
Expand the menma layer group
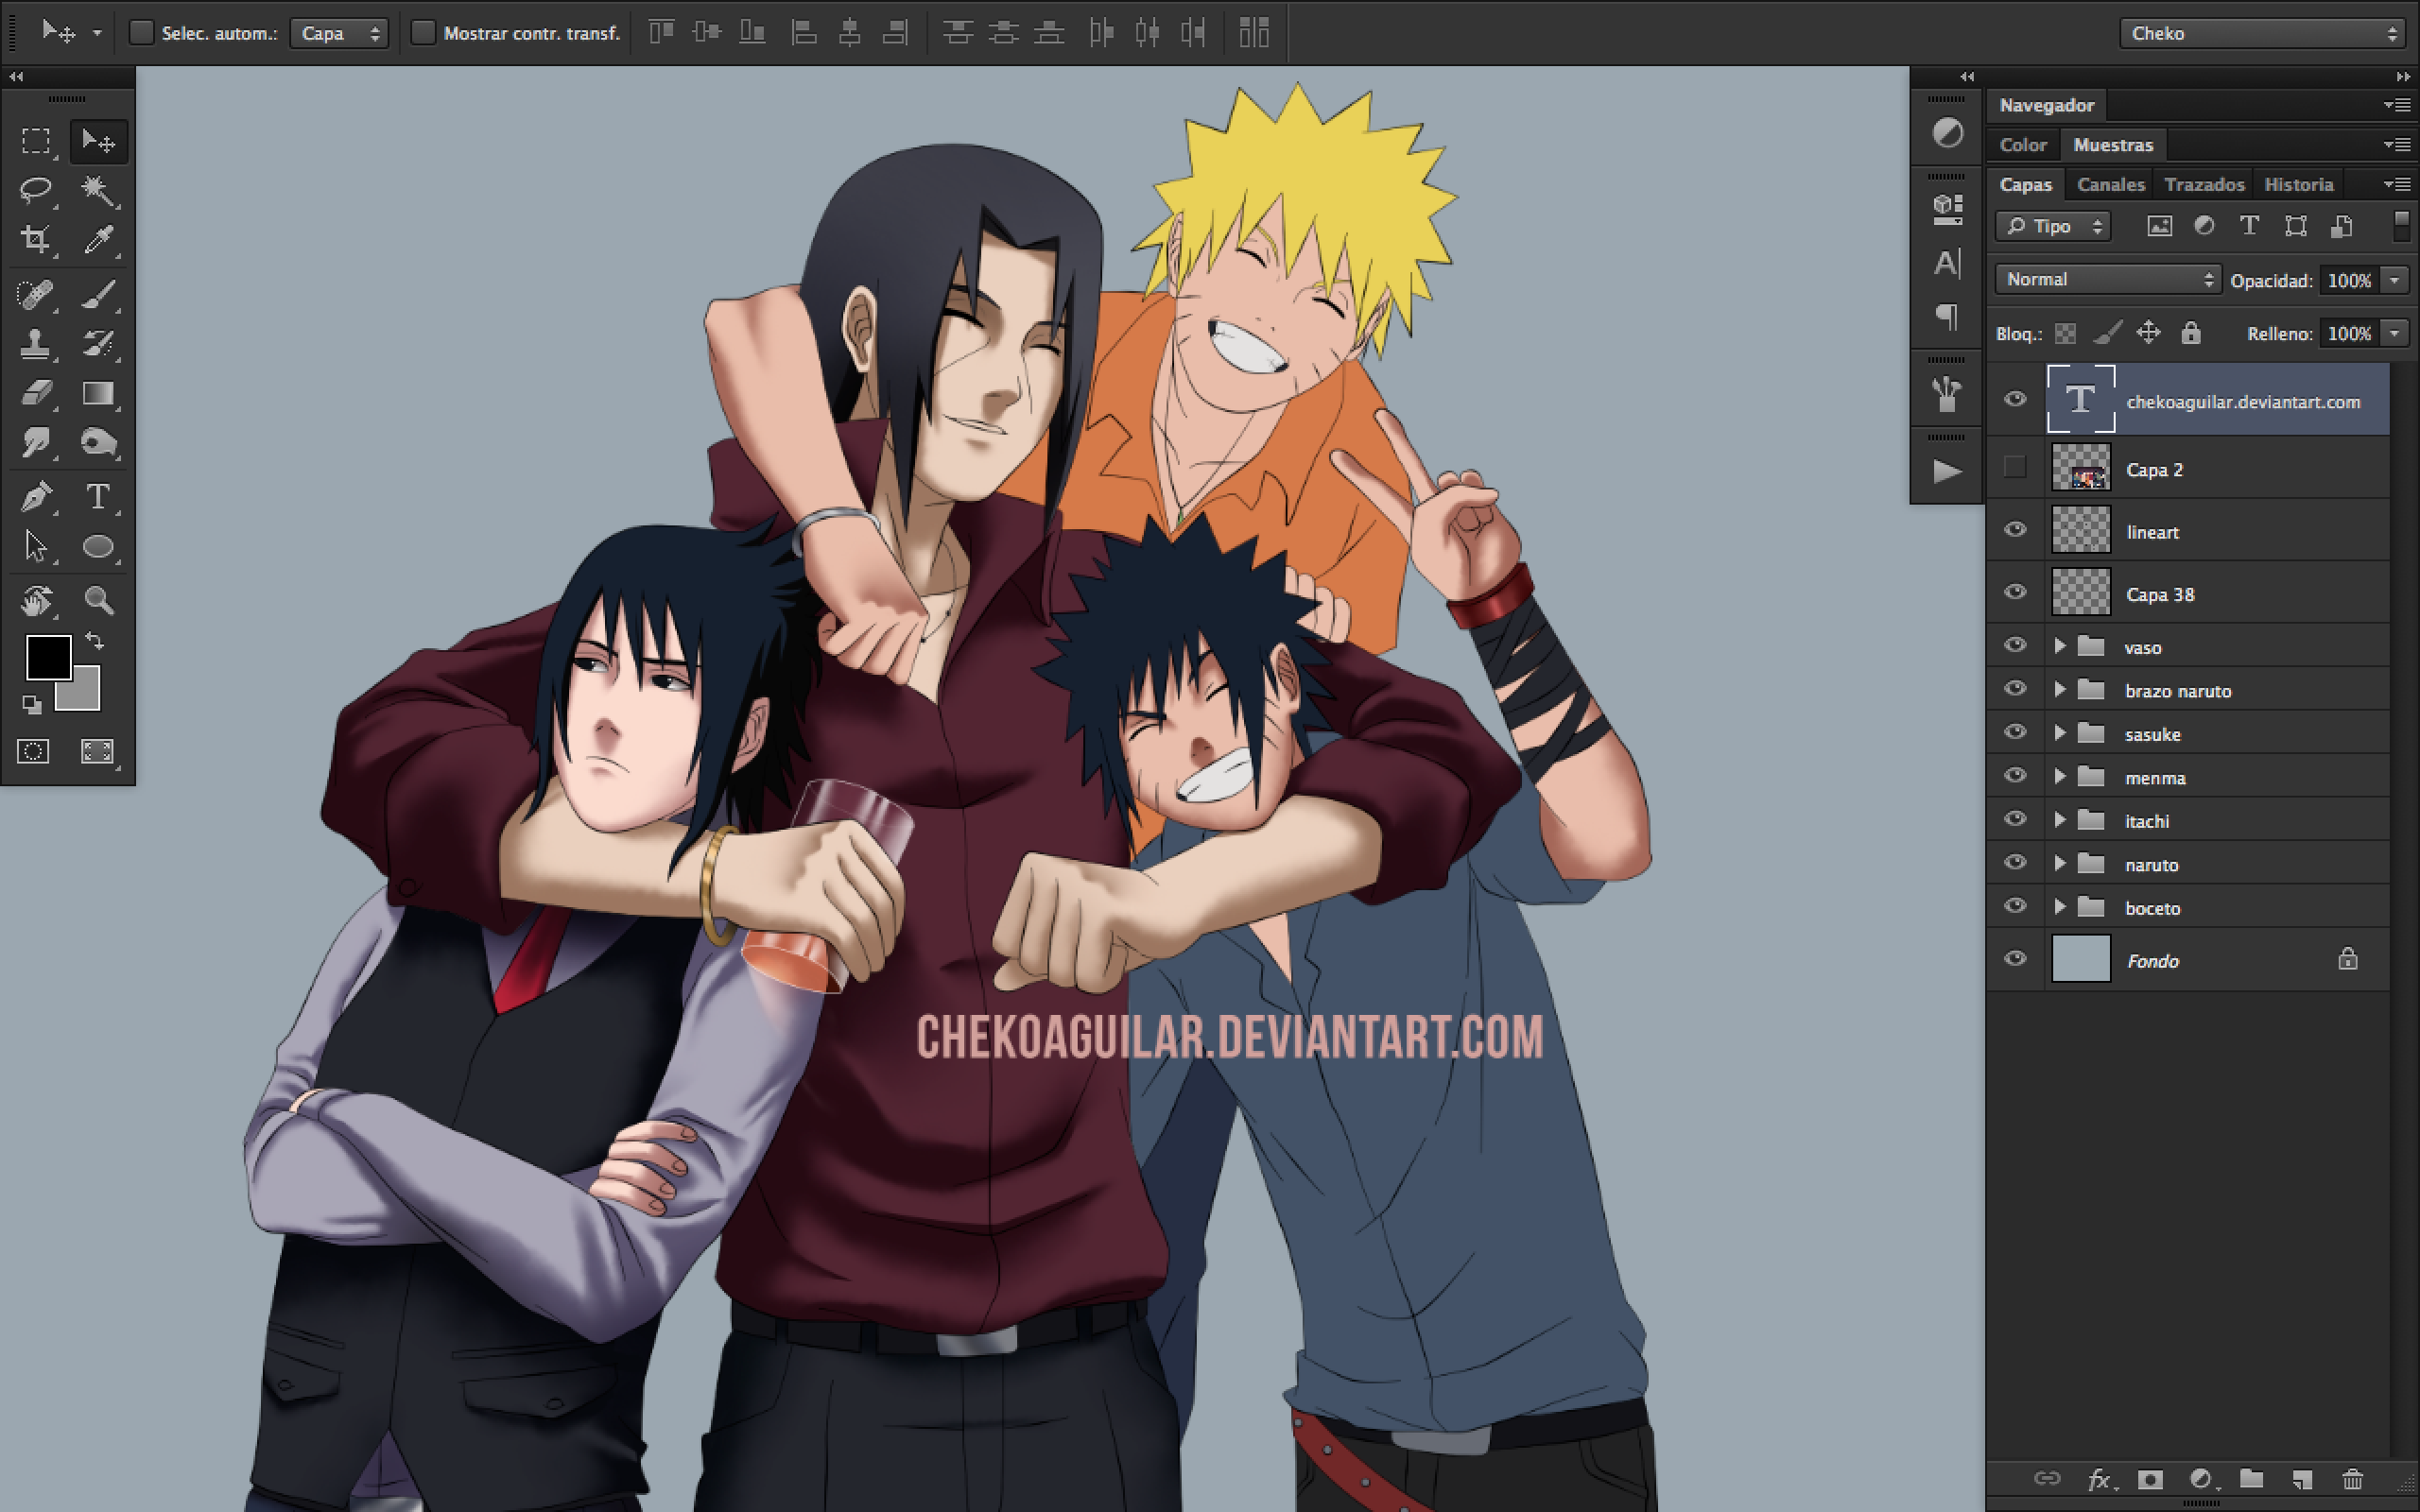[x=2060, y=777]
